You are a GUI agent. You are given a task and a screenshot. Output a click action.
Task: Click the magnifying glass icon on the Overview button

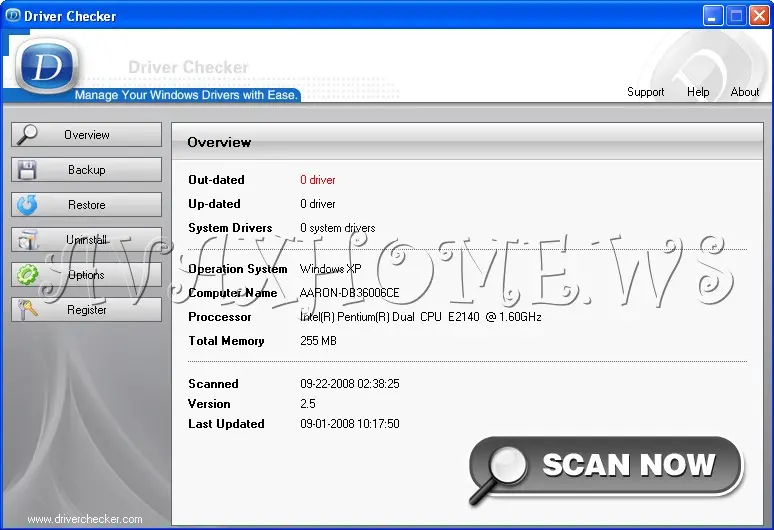27,135
